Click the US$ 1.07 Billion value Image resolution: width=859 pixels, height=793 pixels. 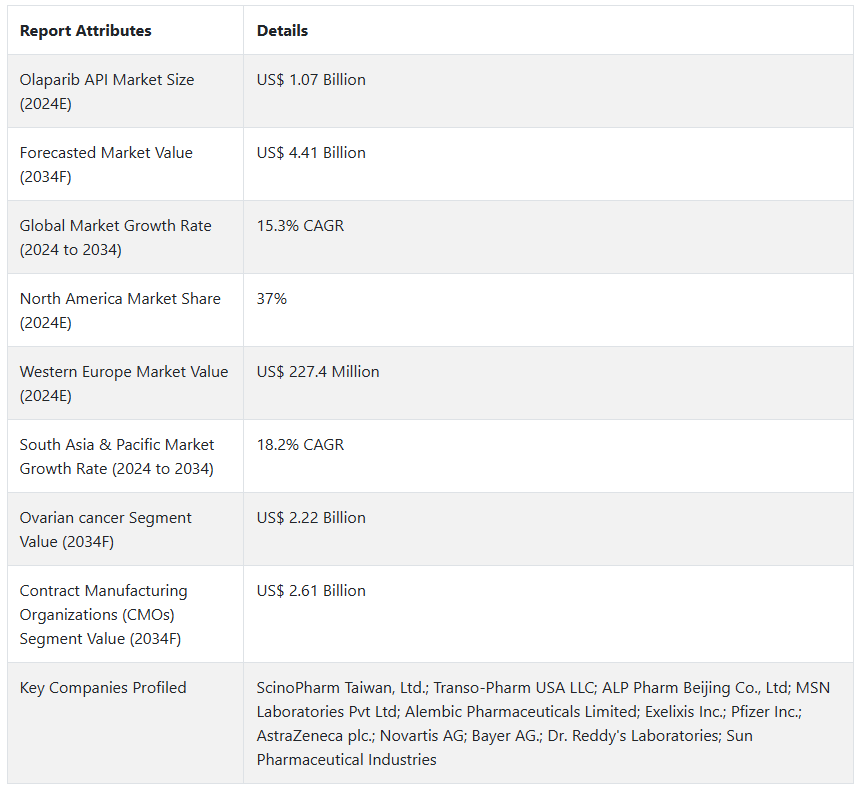point(311,80)
